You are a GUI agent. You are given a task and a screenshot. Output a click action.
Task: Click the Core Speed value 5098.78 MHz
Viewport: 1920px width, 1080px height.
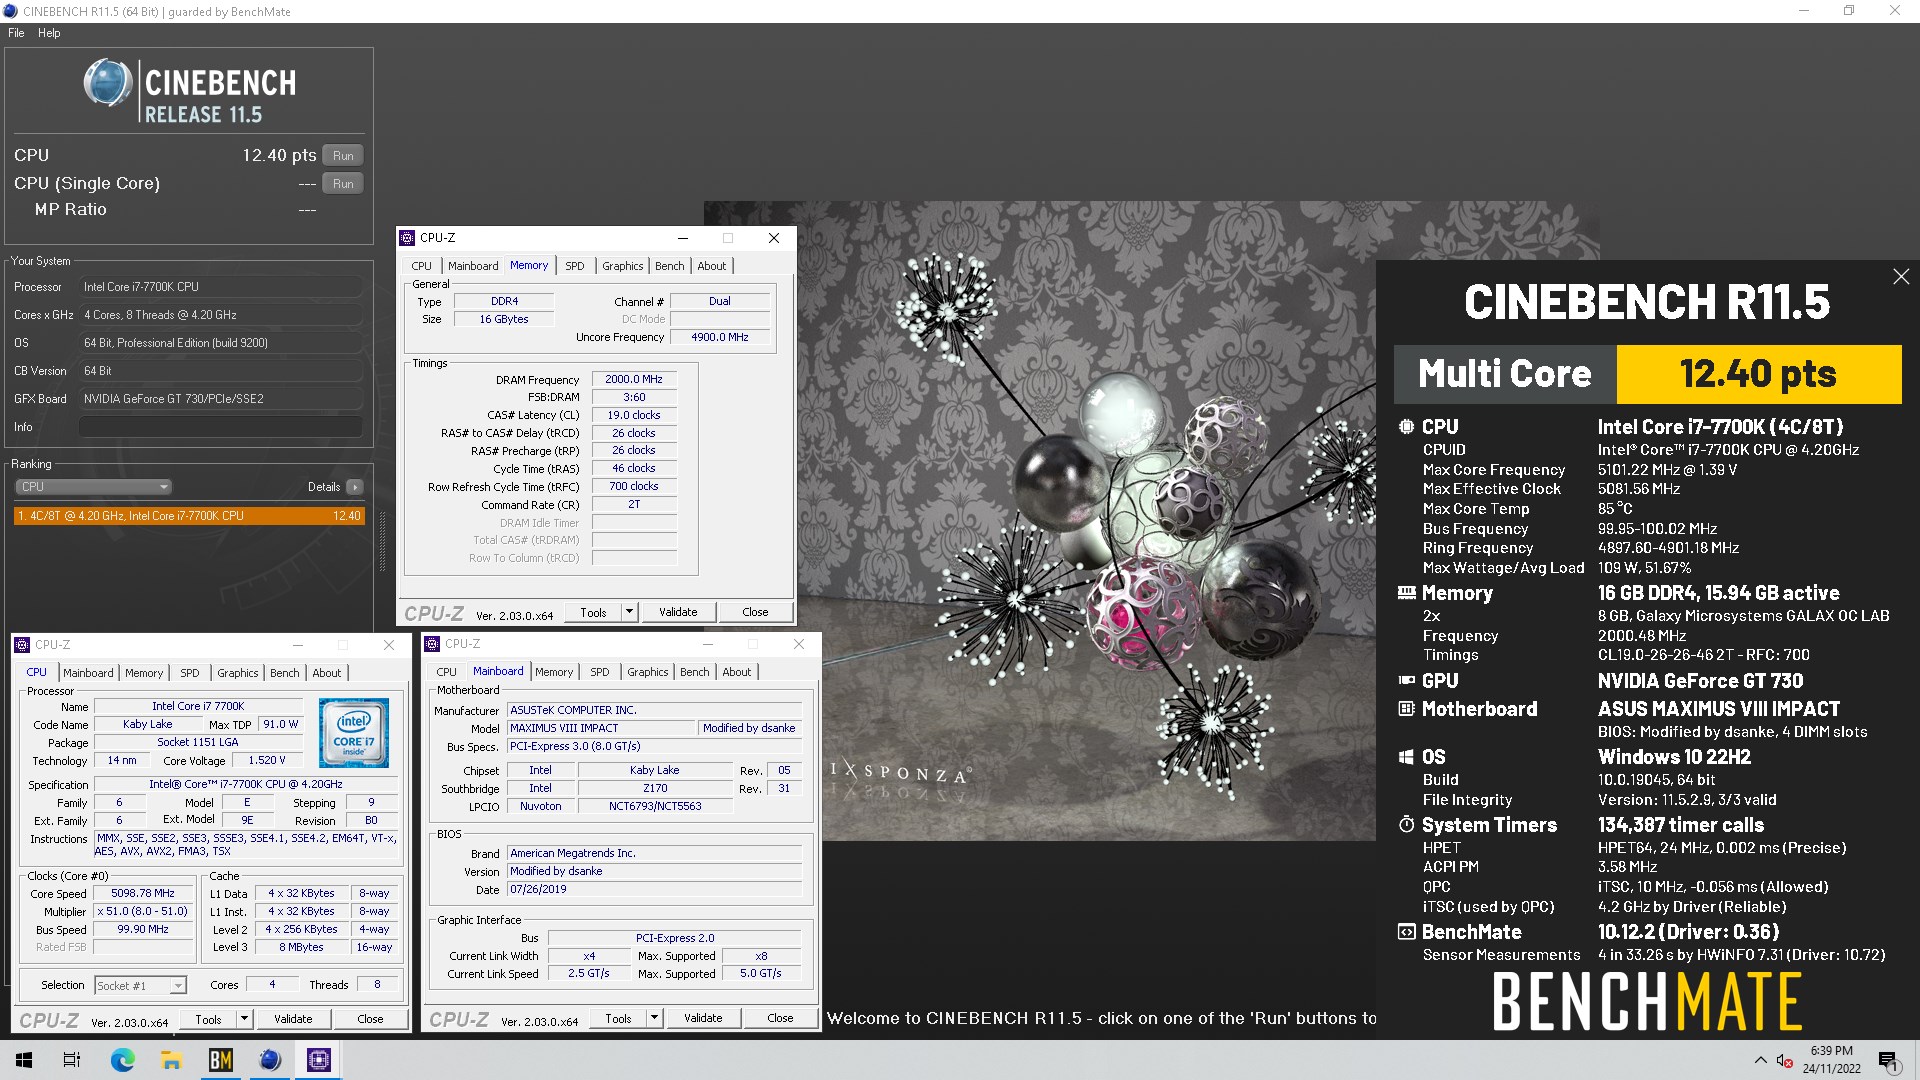click(143, 893)
